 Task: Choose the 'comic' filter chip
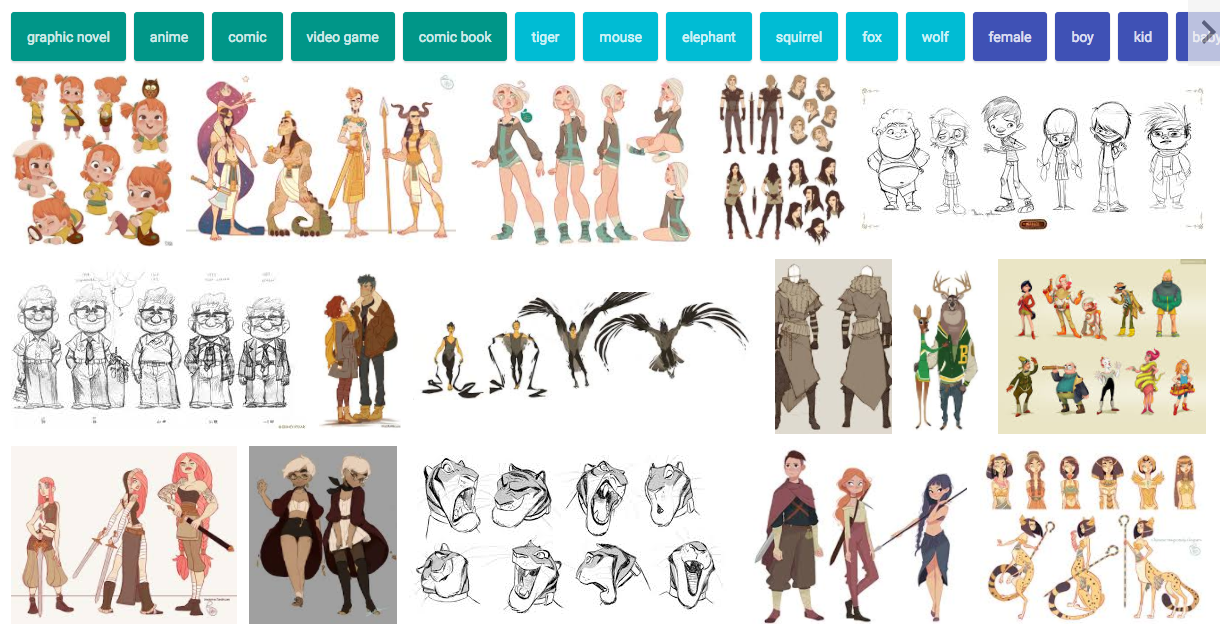coord(247,37)
